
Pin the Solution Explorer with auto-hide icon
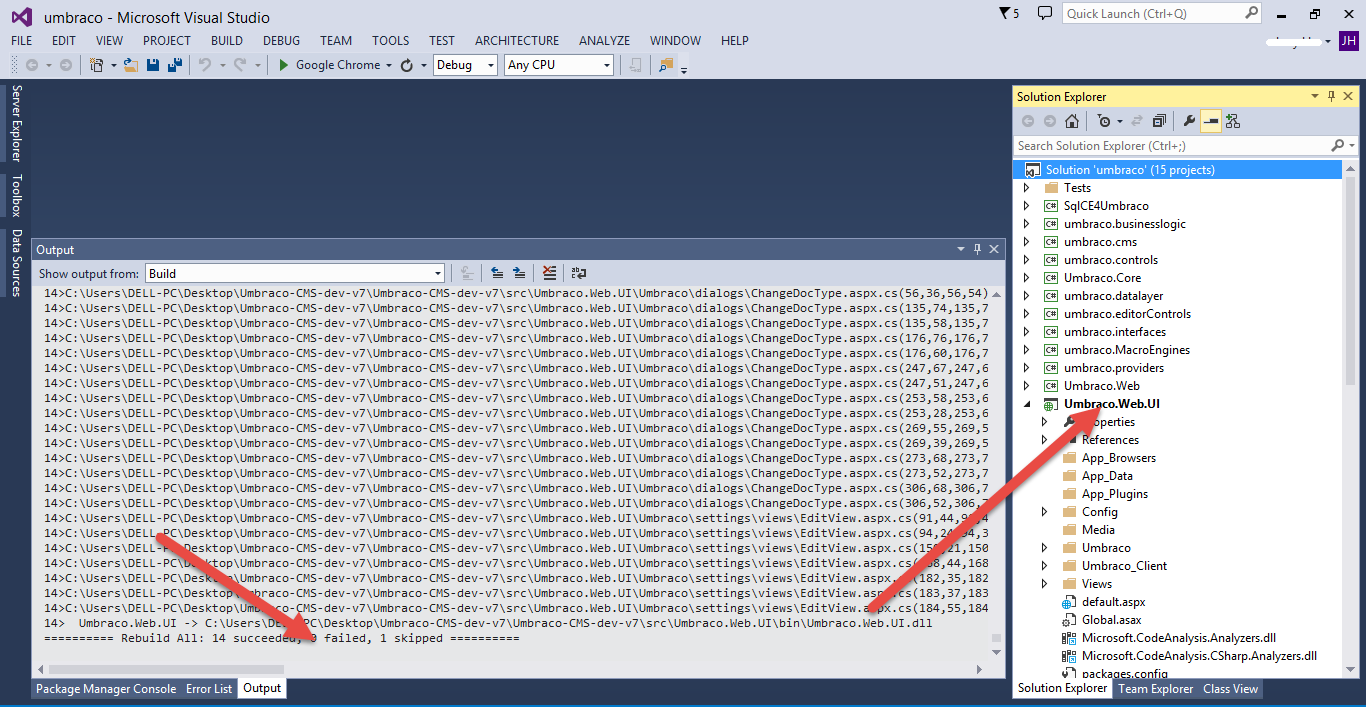[1331, 96]
